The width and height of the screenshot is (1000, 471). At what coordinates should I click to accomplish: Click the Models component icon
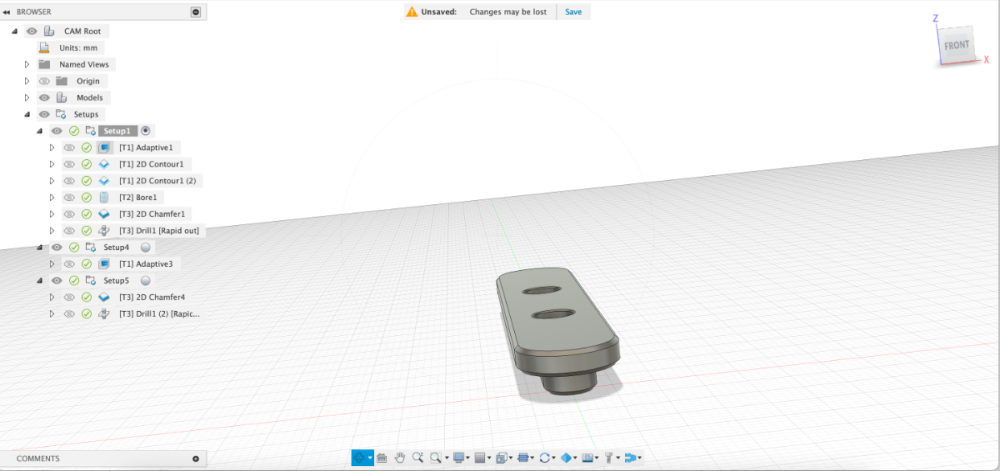[61, 98]
